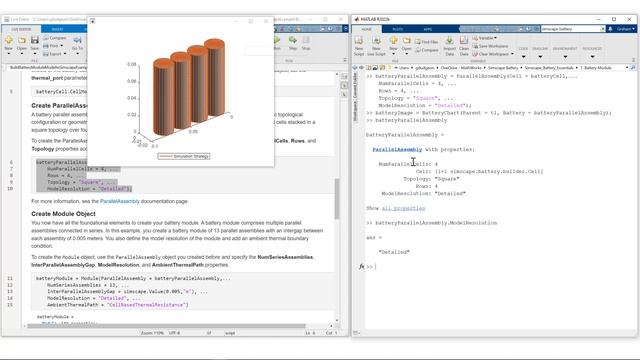Image resolution: width=640 pixels, height=360 pixels.
Task: Click the back arrow in the address bar
Action: tap(355, 68)
